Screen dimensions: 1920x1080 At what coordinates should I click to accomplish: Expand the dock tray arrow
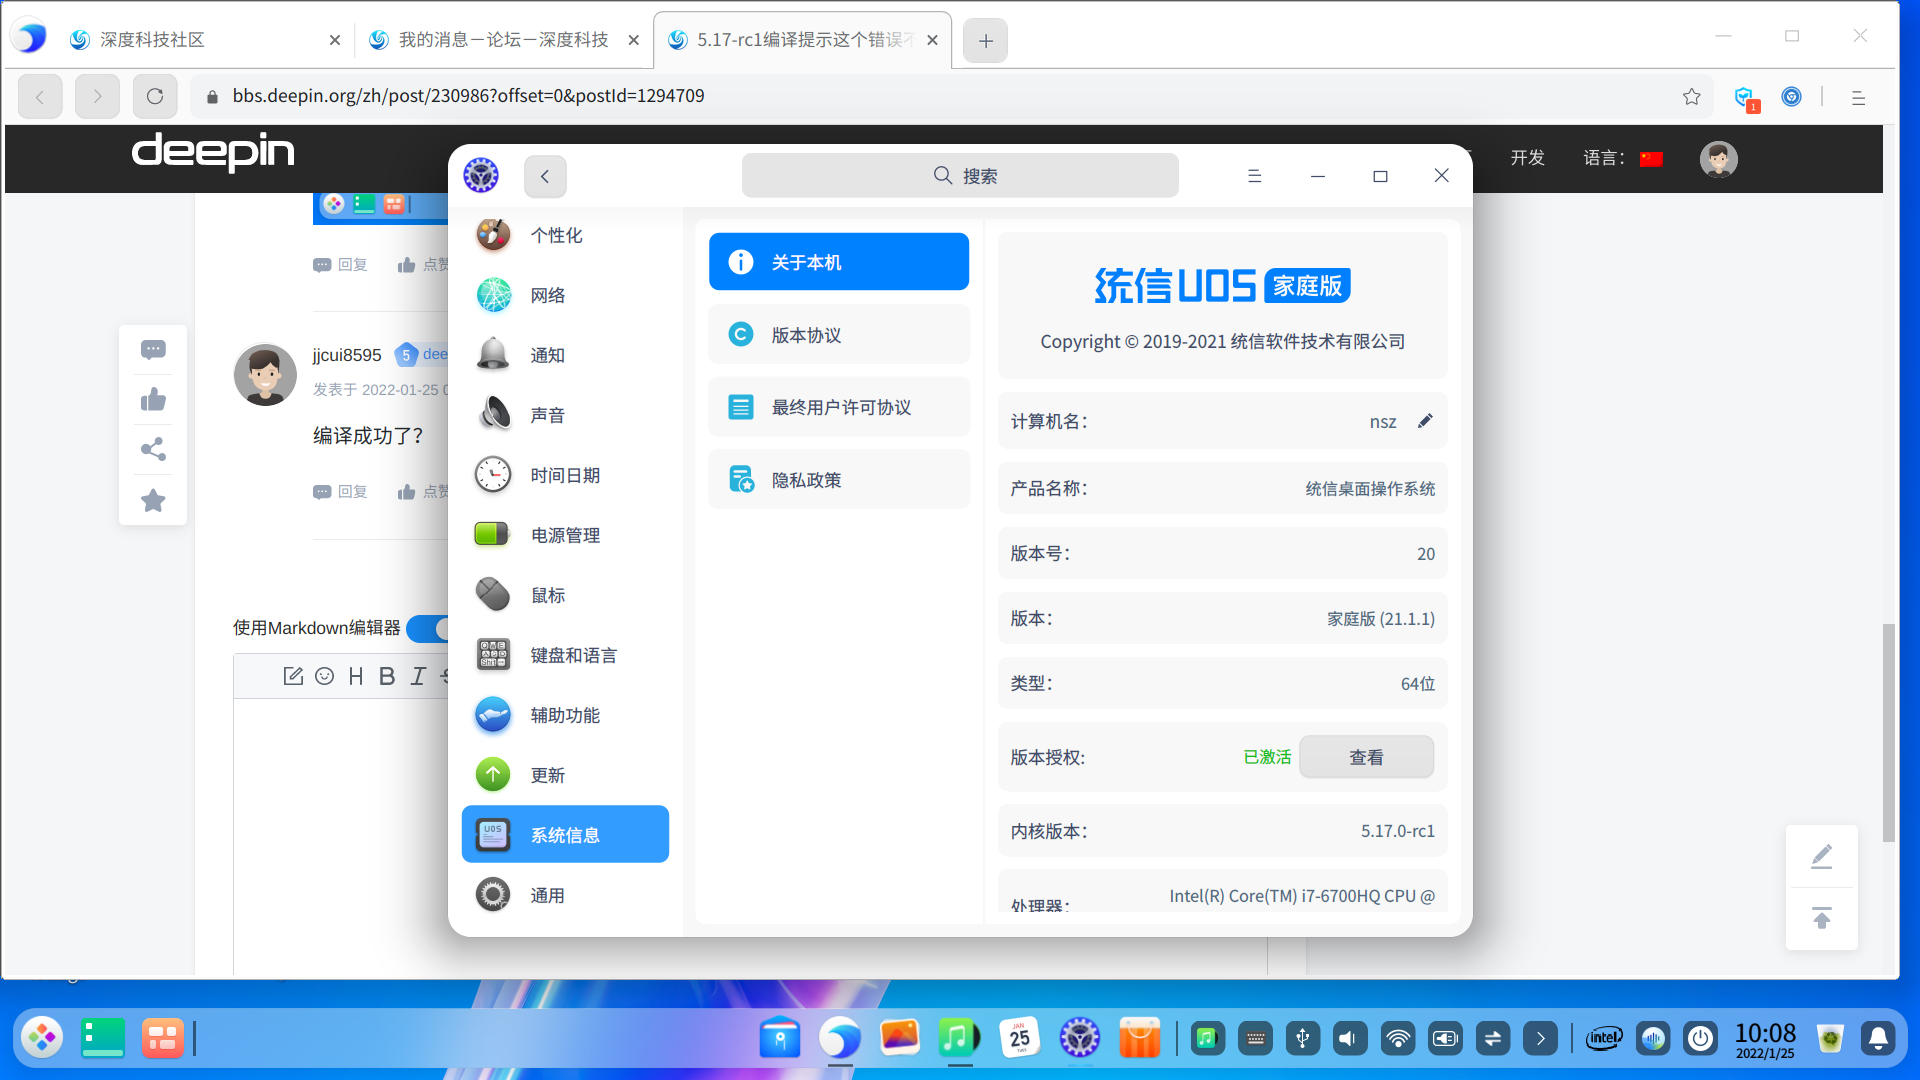(x=1540, y=1039)
